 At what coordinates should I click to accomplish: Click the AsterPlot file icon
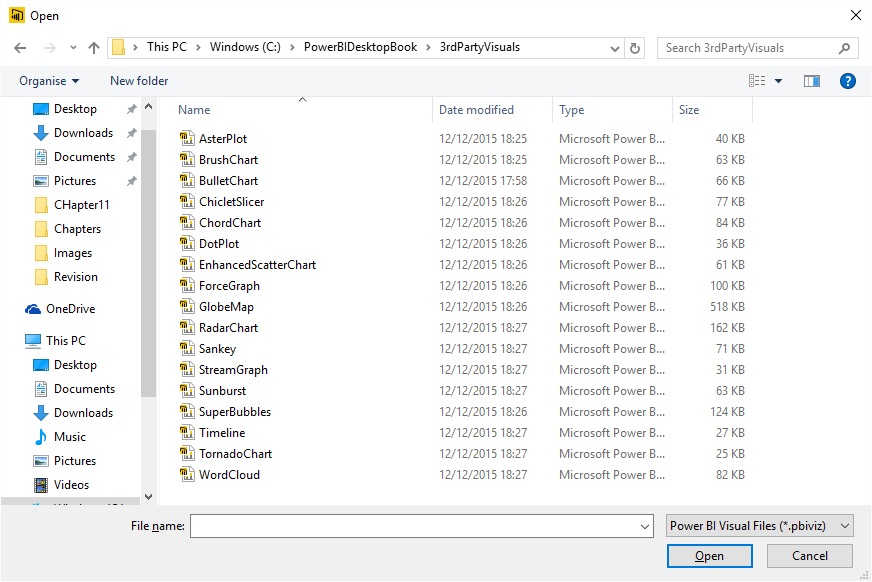point(187,138)
